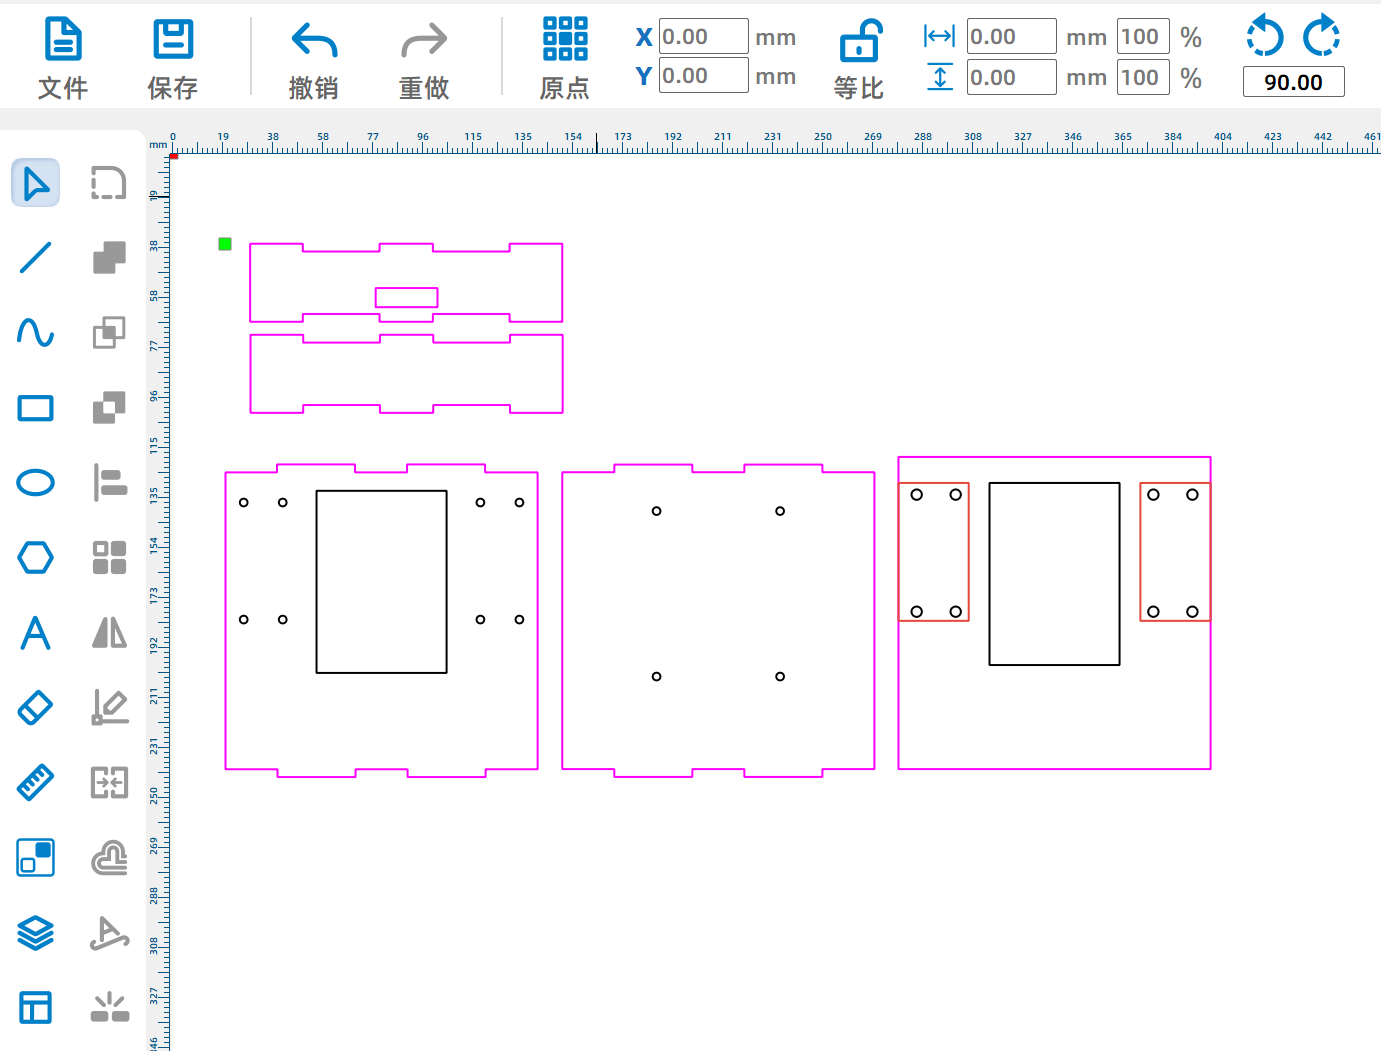Click the green square marker on canvas
This screenshot has width=1381, height=1051.
click(x=225, y=244)
